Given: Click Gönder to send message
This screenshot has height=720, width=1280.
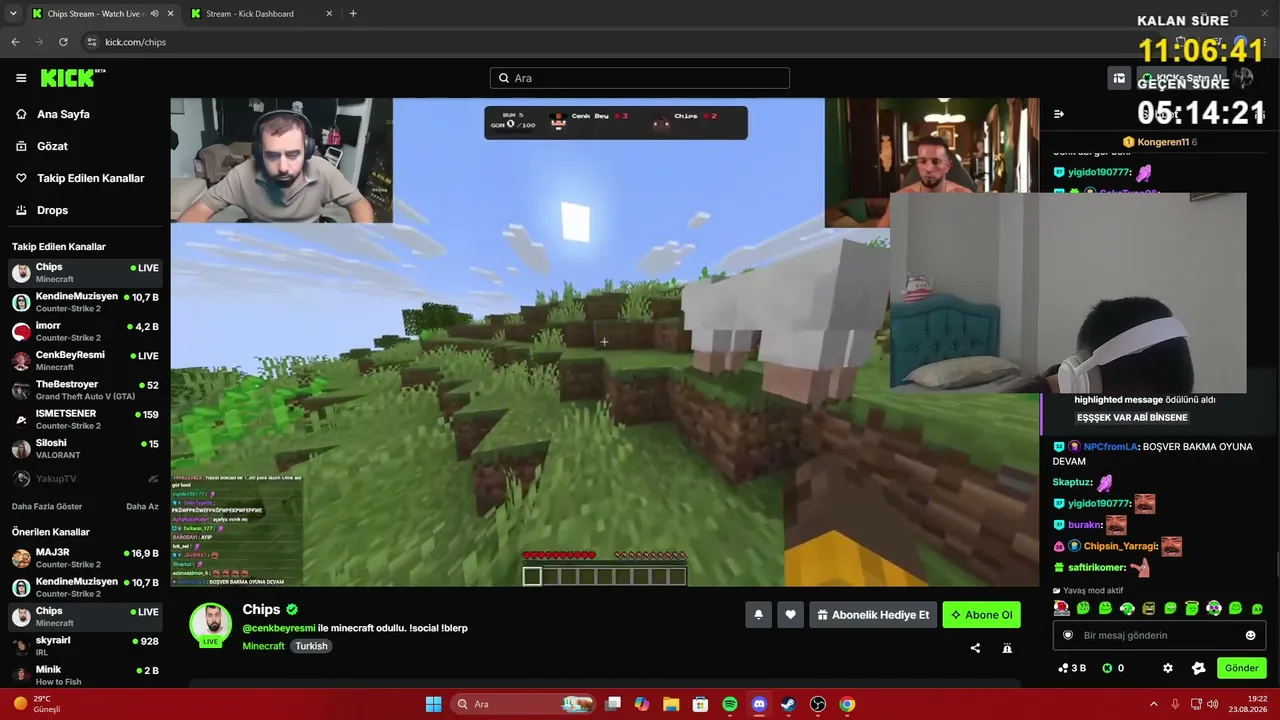Looking at the screenshot, I should tap(1241, 668).
